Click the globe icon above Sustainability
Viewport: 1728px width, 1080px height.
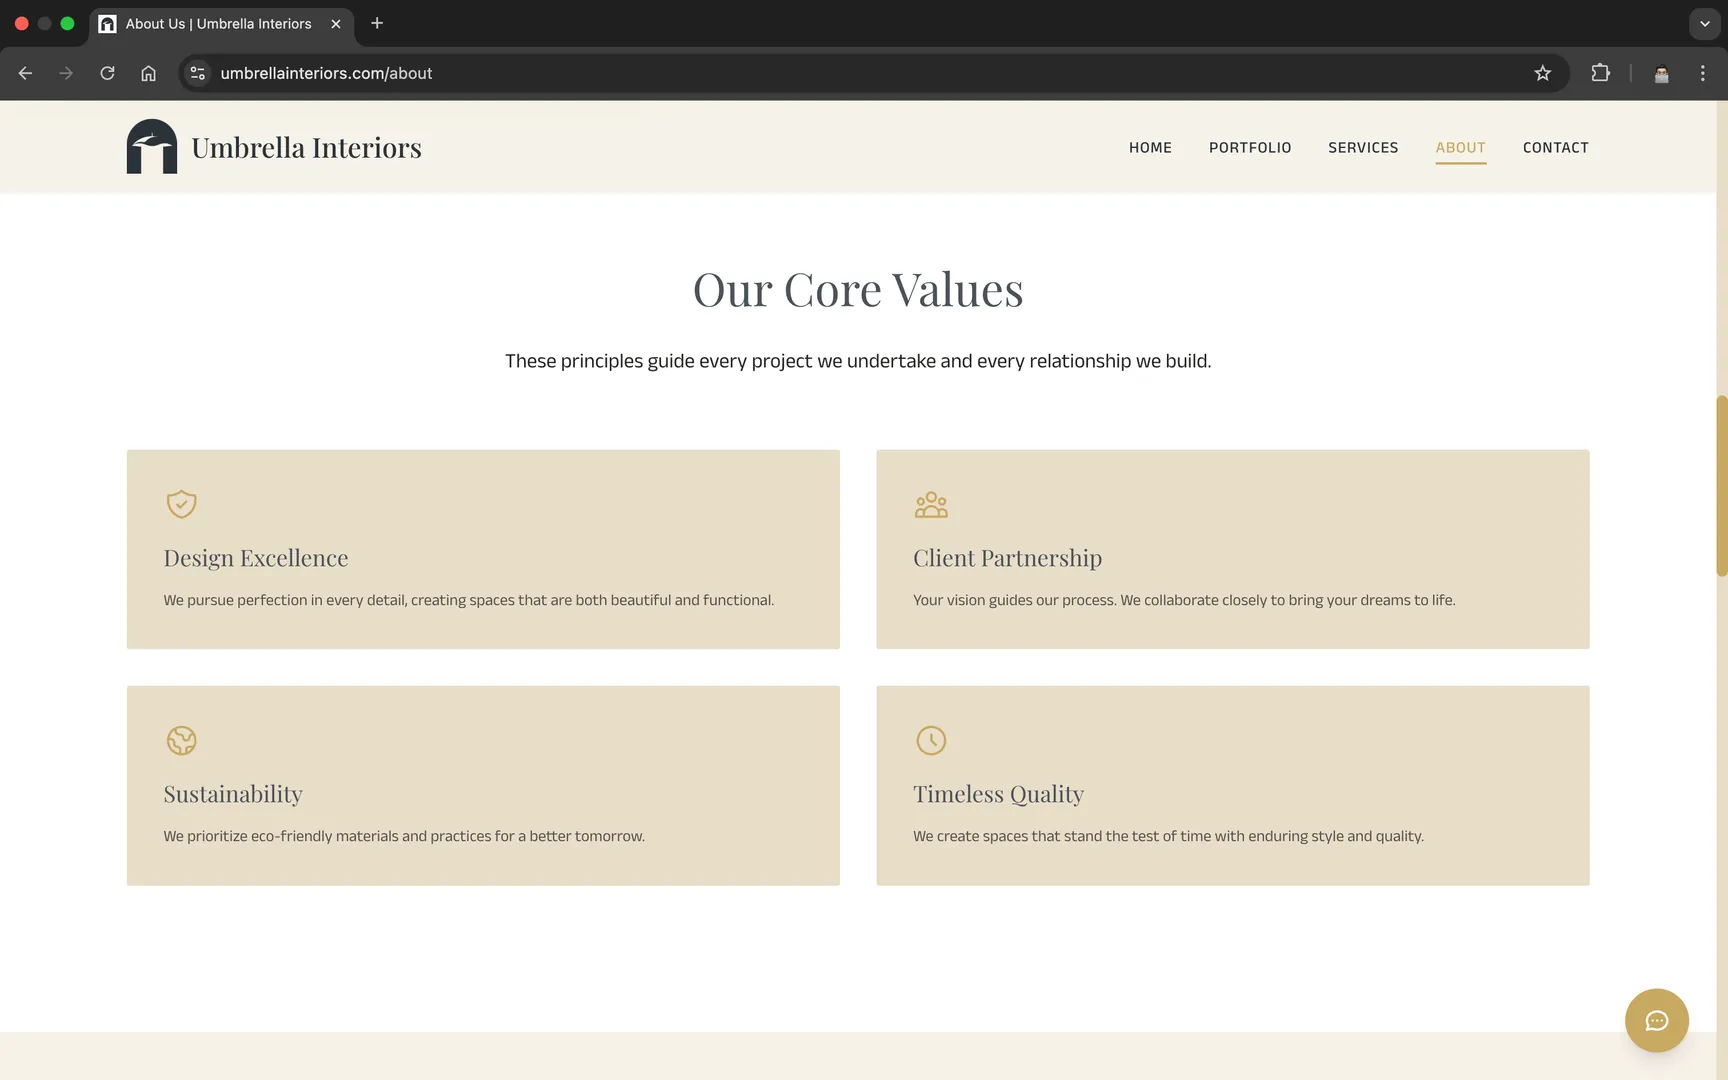coord(181,740)
